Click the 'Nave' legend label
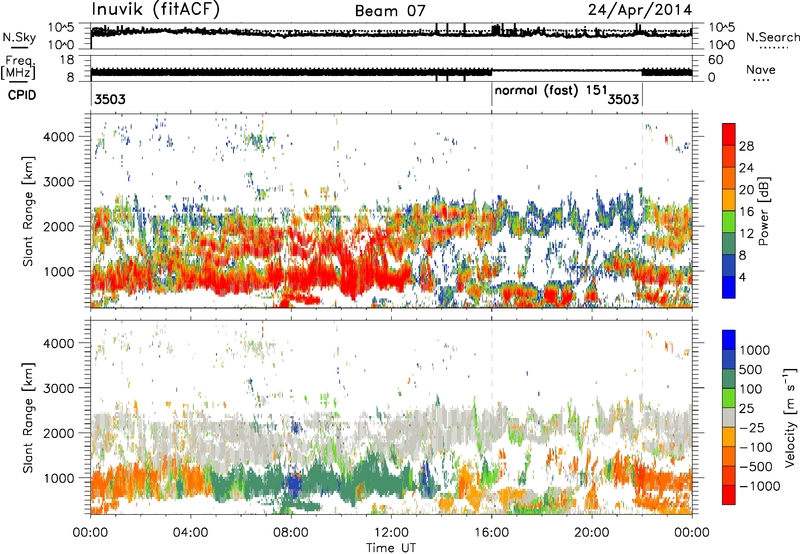This screenshot has width=800, height=554. point(761,69)
